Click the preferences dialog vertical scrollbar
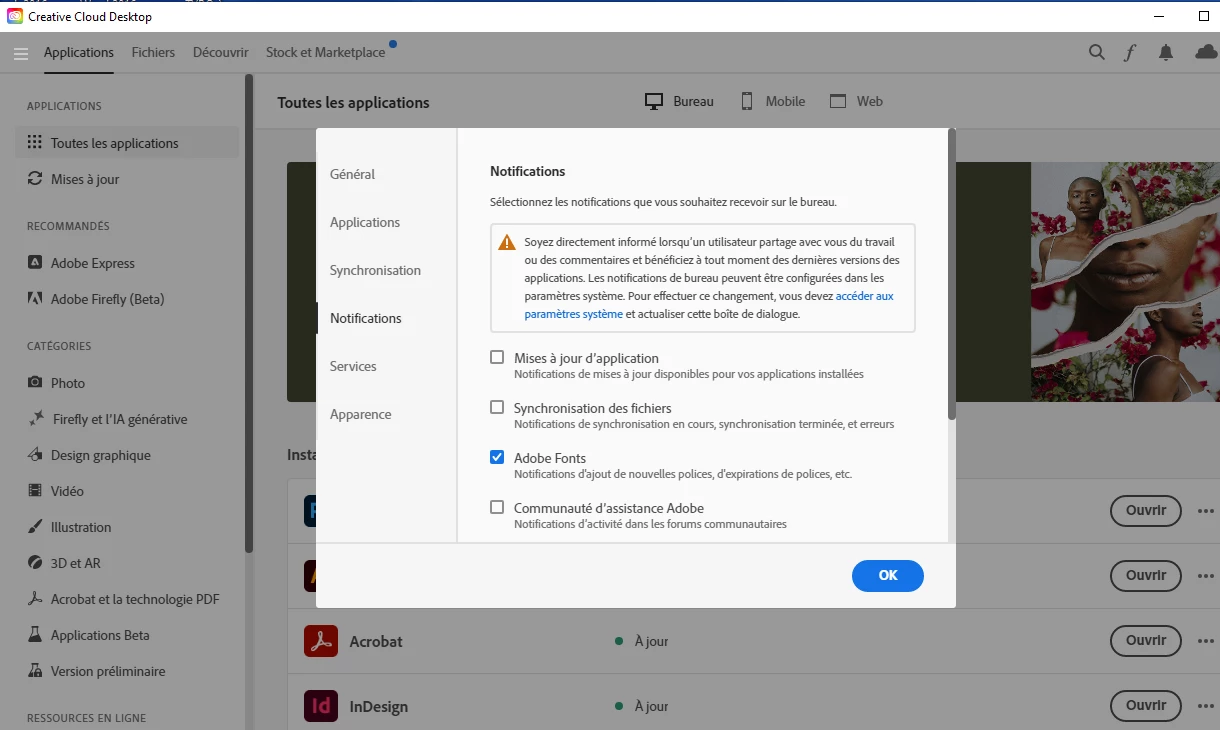This screenshot has width=1220, height=730. pos(952,275)
